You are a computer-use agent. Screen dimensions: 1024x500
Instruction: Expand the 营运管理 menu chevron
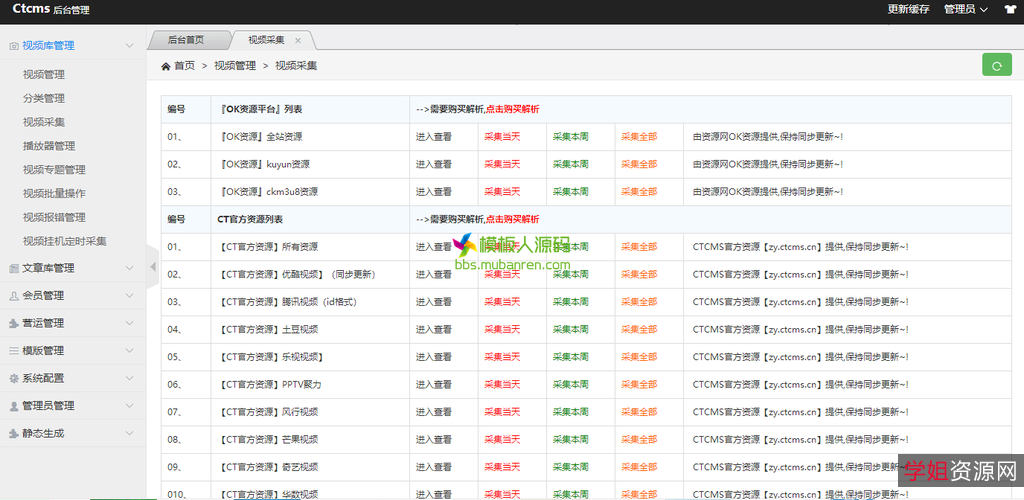pos(129,323)
